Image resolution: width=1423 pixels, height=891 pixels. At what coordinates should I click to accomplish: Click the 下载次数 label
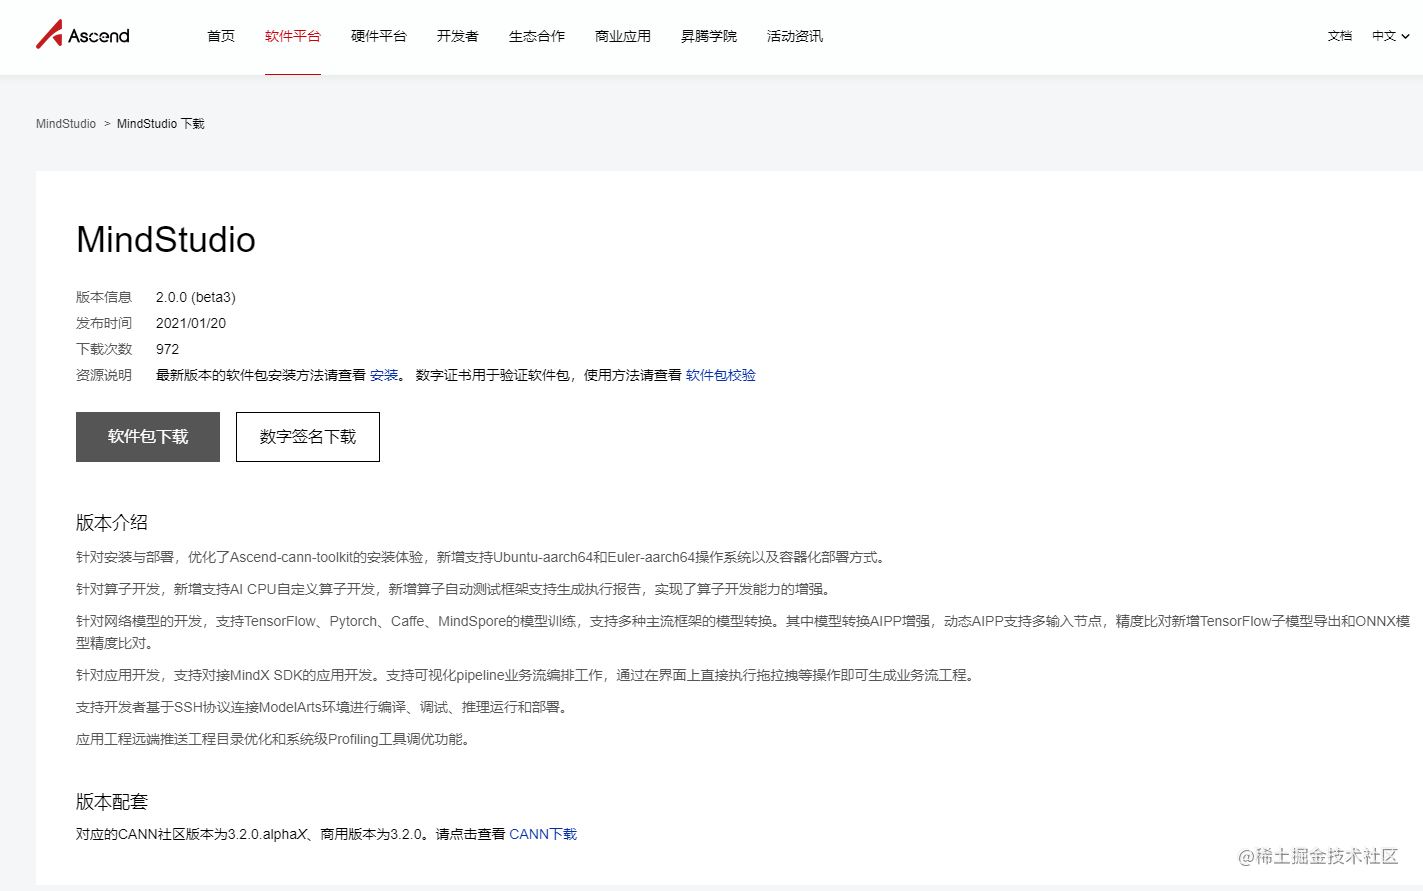click(x=104, y=349)
